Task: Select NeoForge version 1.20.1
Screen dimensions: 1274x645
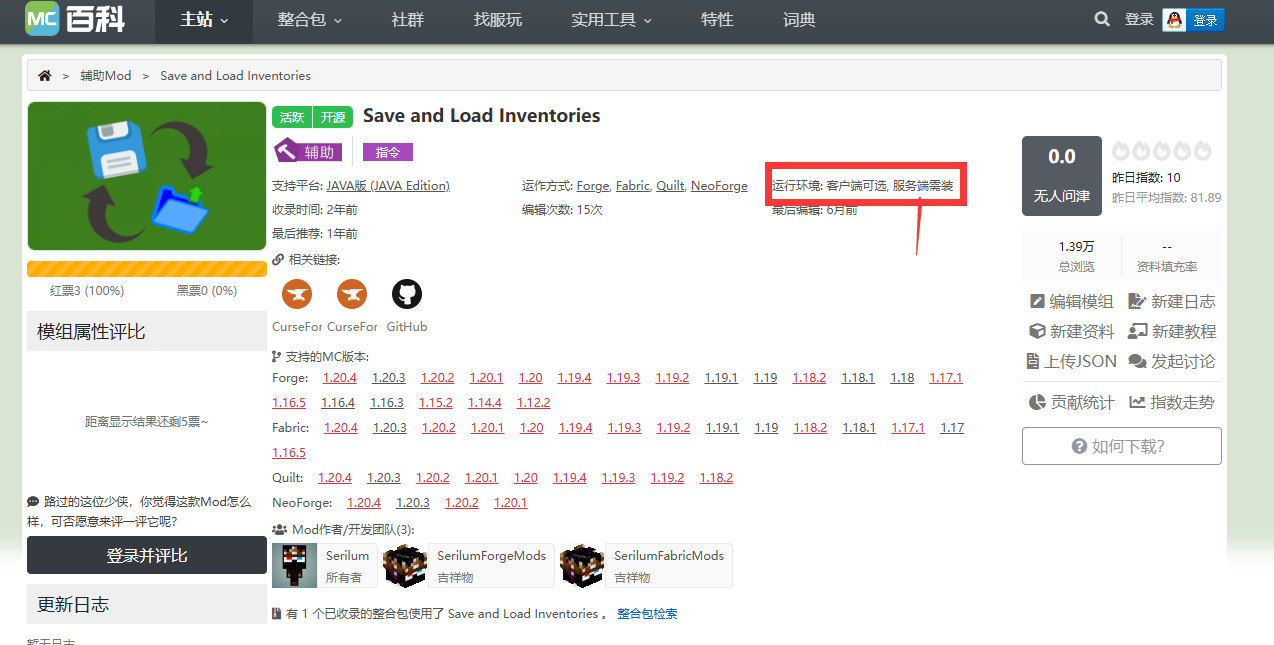Action: [510, 503]
